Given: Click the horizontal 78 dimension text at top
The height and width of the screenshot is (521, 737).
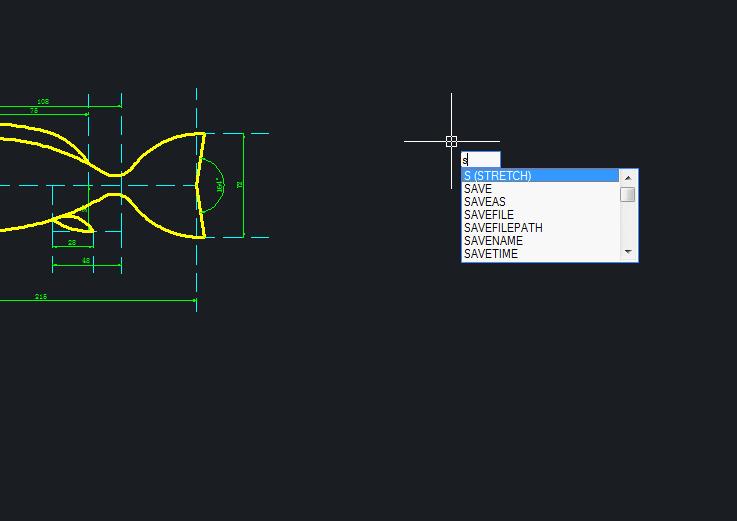Looking at the screenshot, I should (x=34, y=111).
